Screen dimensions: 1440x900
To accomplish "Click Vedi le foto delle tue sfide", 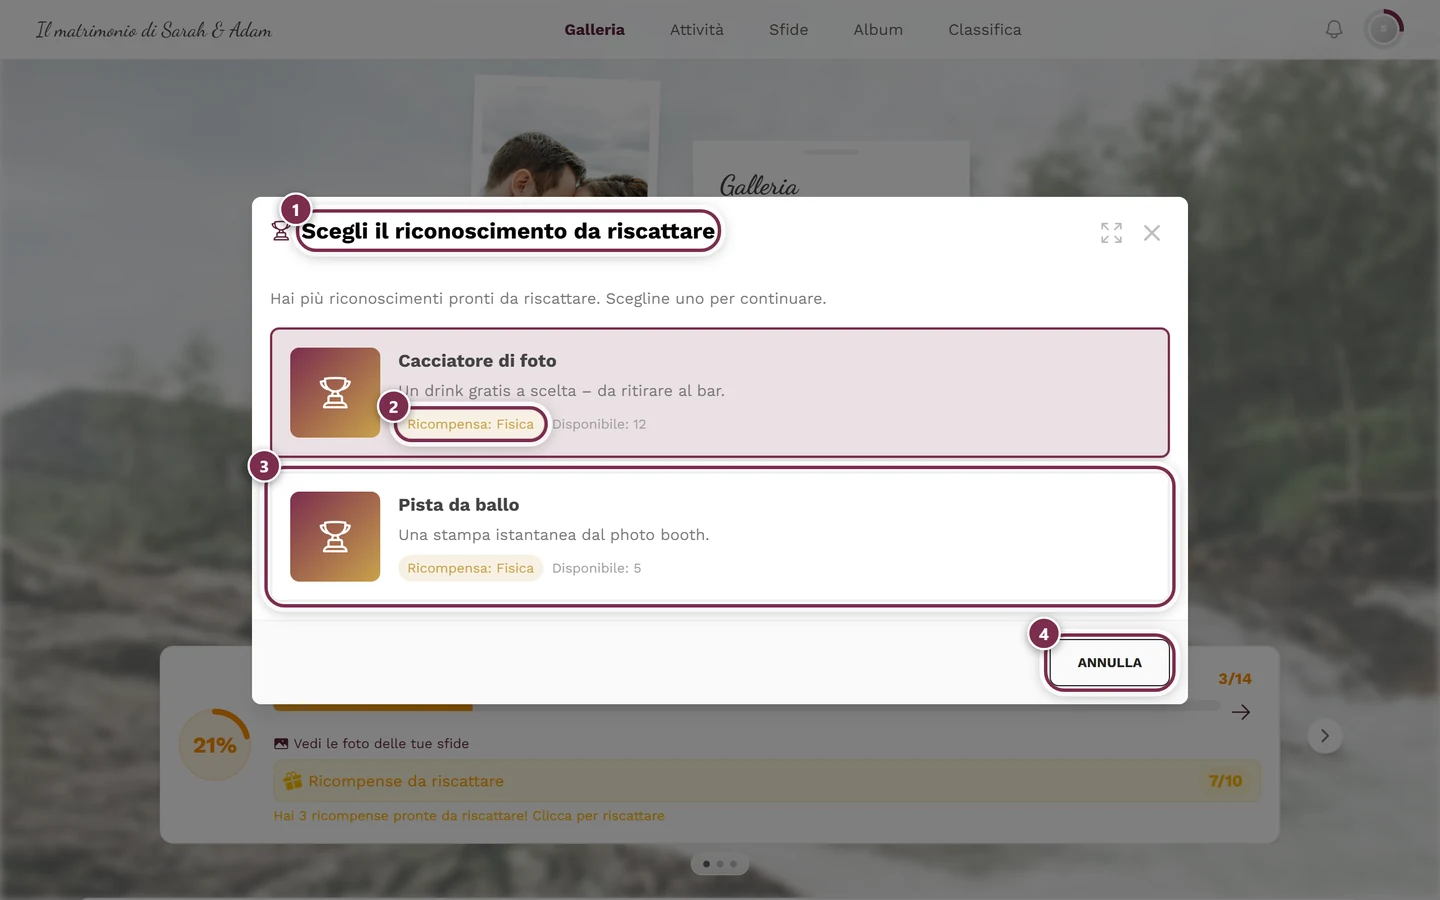I will (381, 744).
